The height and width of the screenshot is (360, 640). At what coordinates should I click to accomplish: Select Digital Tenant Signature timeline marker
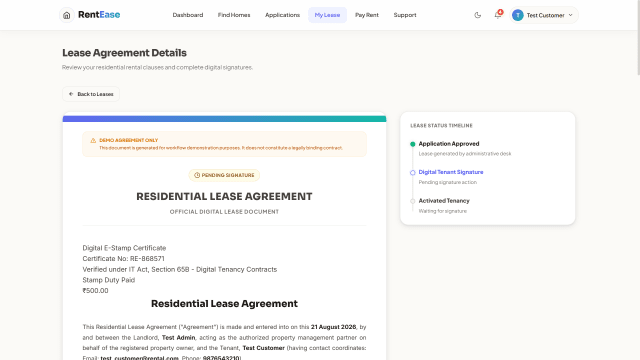[x=413, y=173]
